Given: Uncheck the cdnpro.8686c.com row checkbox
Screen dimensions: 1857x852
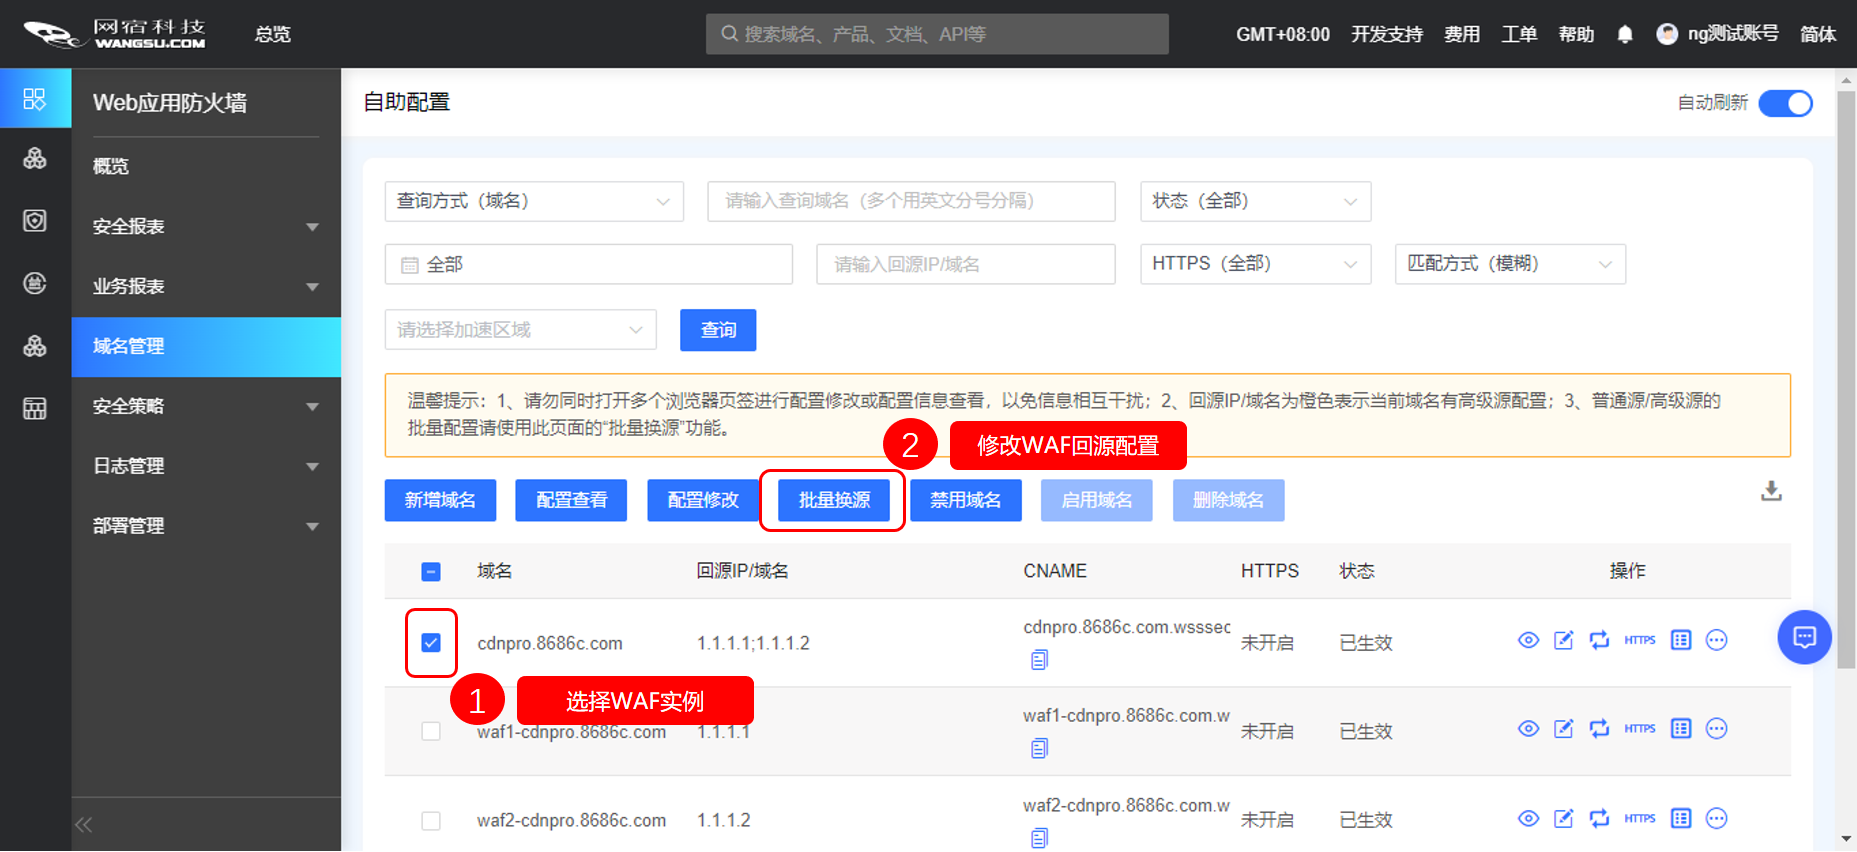Looking at the screenshot, I should pyautogui.click(x=431, y=642).
